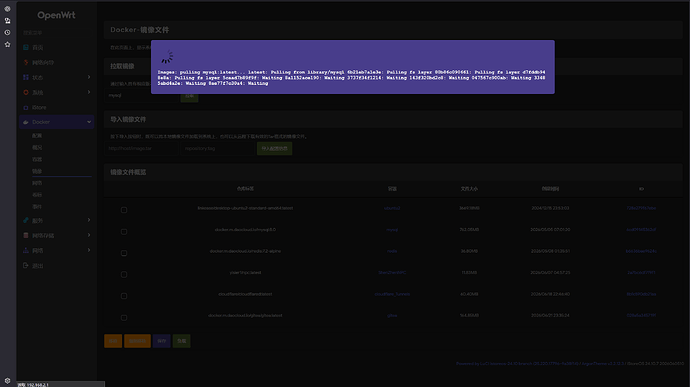Click the purple save button below table
This screenshot has width=690, height=387.
[x=161, y=341]
